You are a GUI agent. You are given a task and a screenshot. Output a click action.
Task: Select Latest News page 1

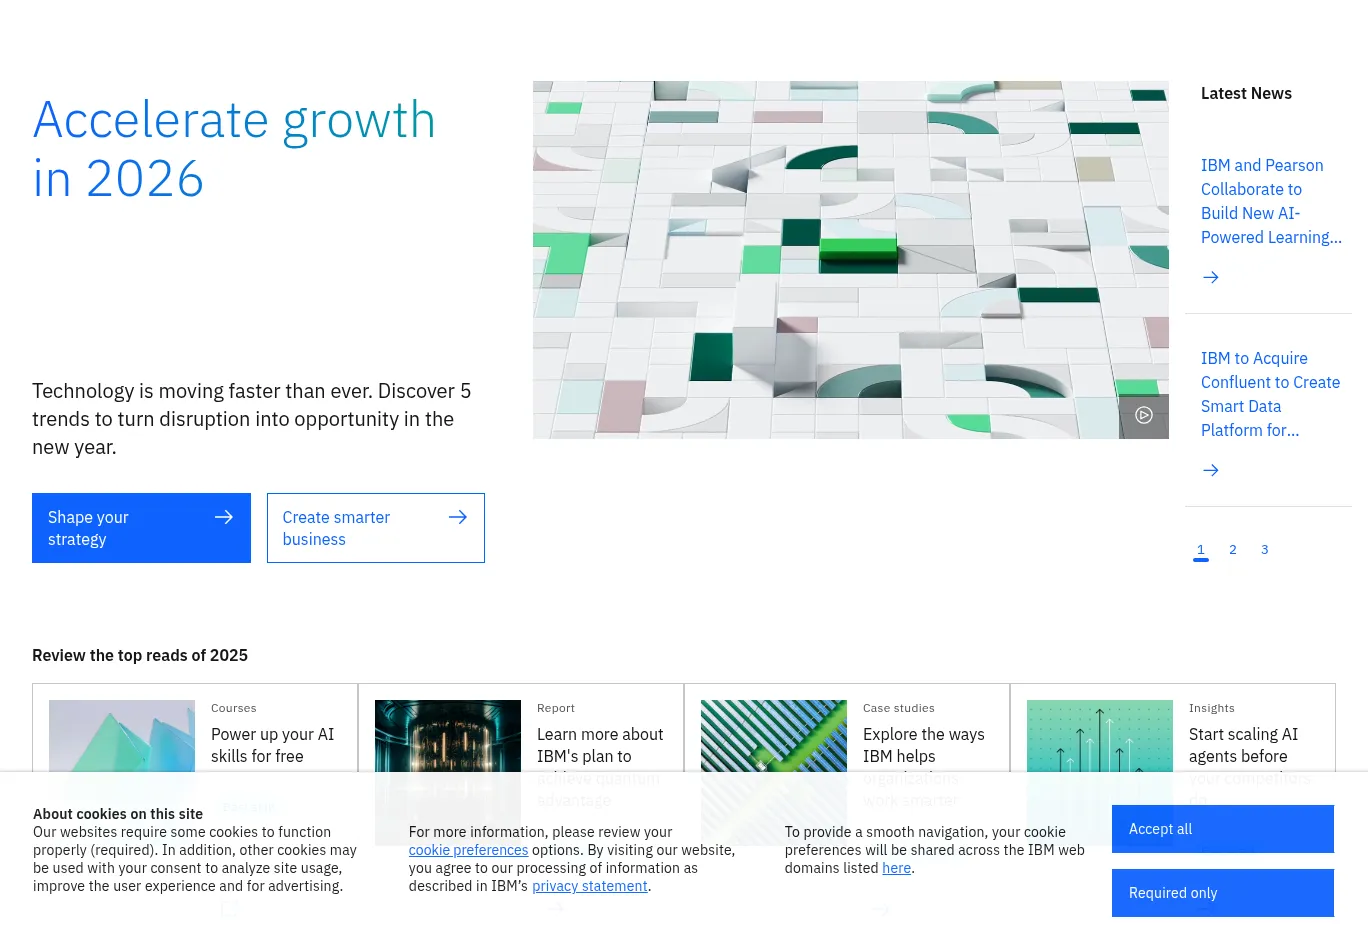click(1201, 550)
